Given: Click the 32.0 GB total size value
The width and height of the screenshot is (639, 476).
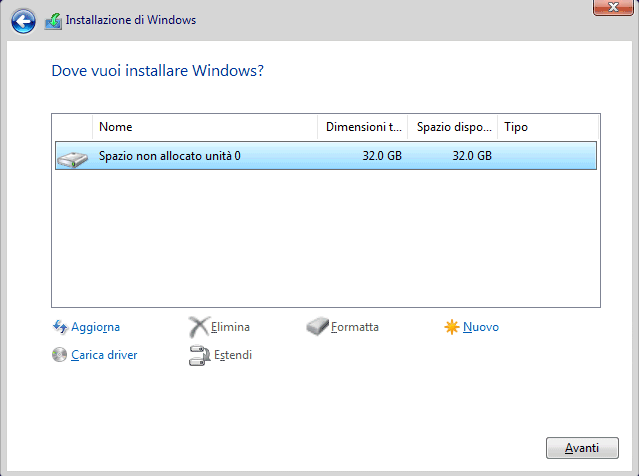Looking at the screenshot, I should click(382, 156).
